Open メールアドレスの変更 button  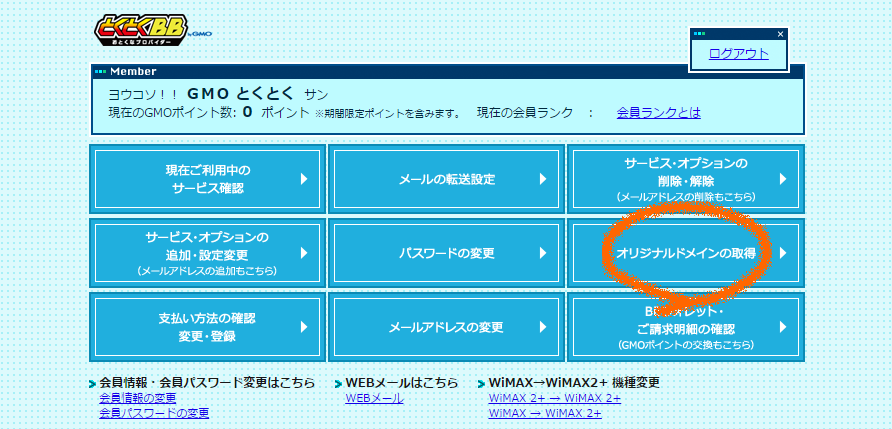pos(447,327)
